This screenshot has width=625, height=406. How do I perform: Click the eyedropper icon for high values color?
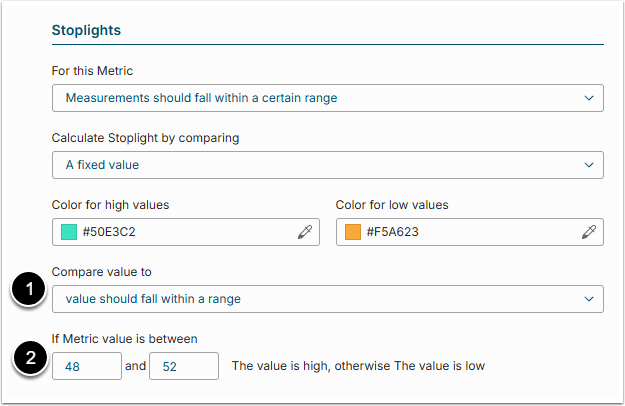click(305, 232)
